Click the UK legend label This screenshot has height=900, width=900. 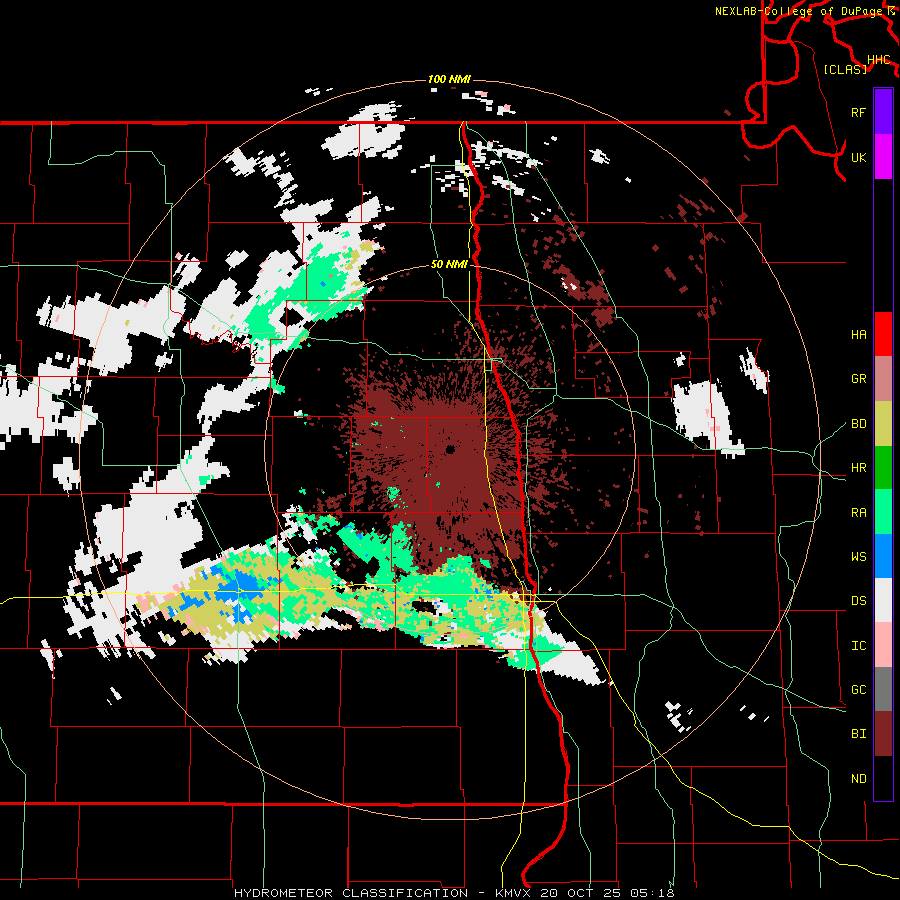858,157
